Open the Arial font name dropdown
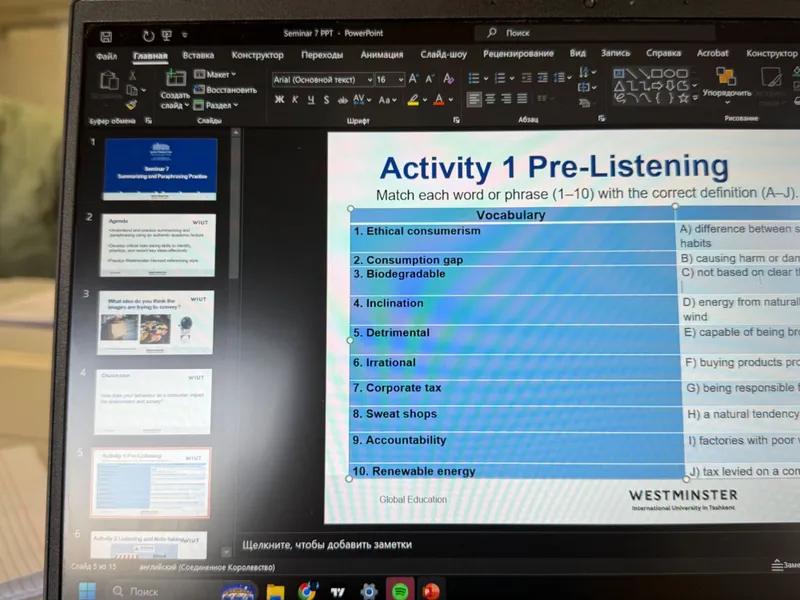 pyautogui.click(x=323, y=80)
